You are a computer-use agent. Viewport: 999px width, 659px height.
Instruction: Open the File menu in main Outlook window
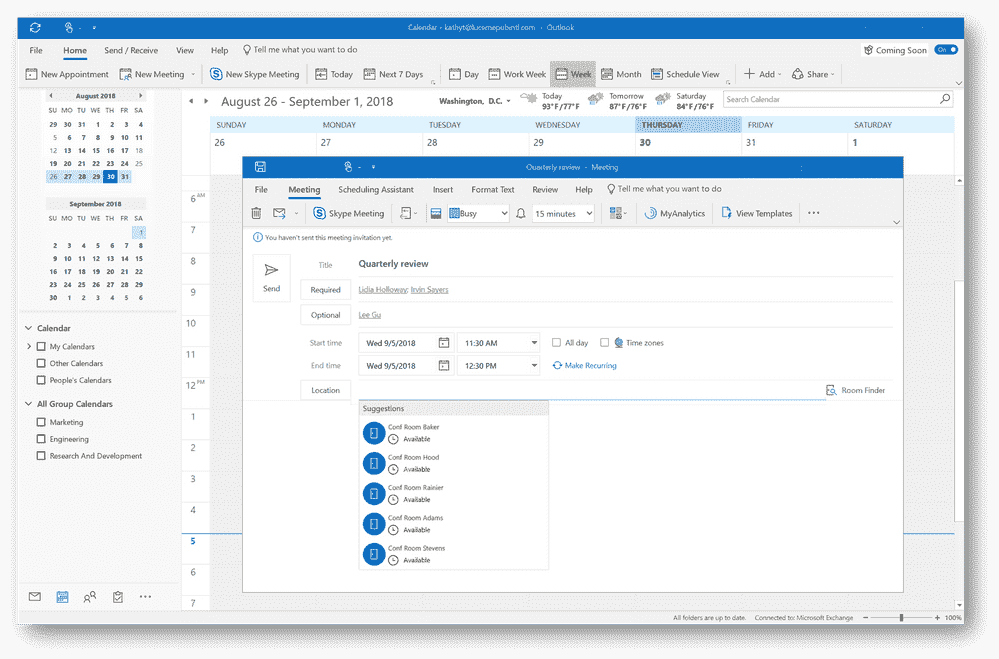36,50
